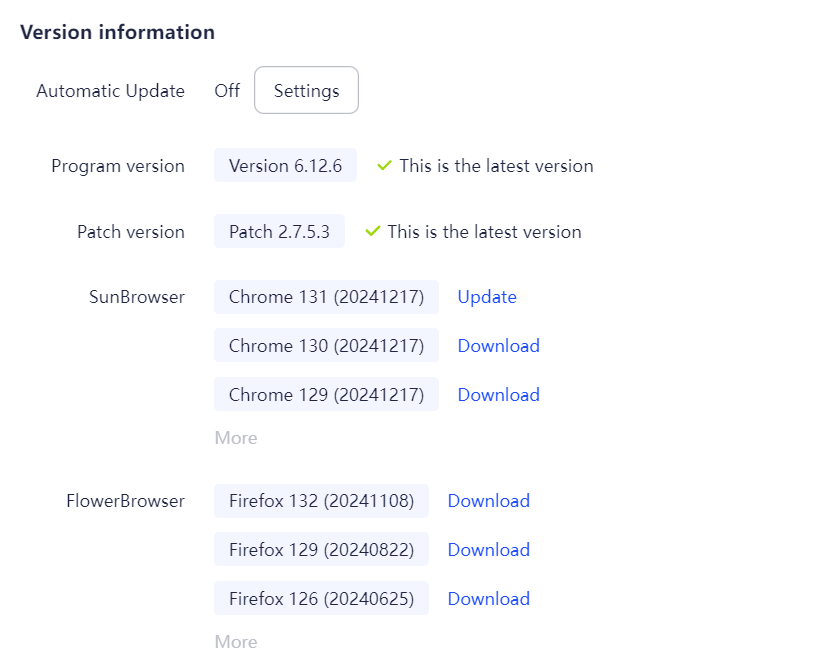The width and height of the screenshot is (832, 666).
Task: Click the Version information heading
Action: pos(117,32)
